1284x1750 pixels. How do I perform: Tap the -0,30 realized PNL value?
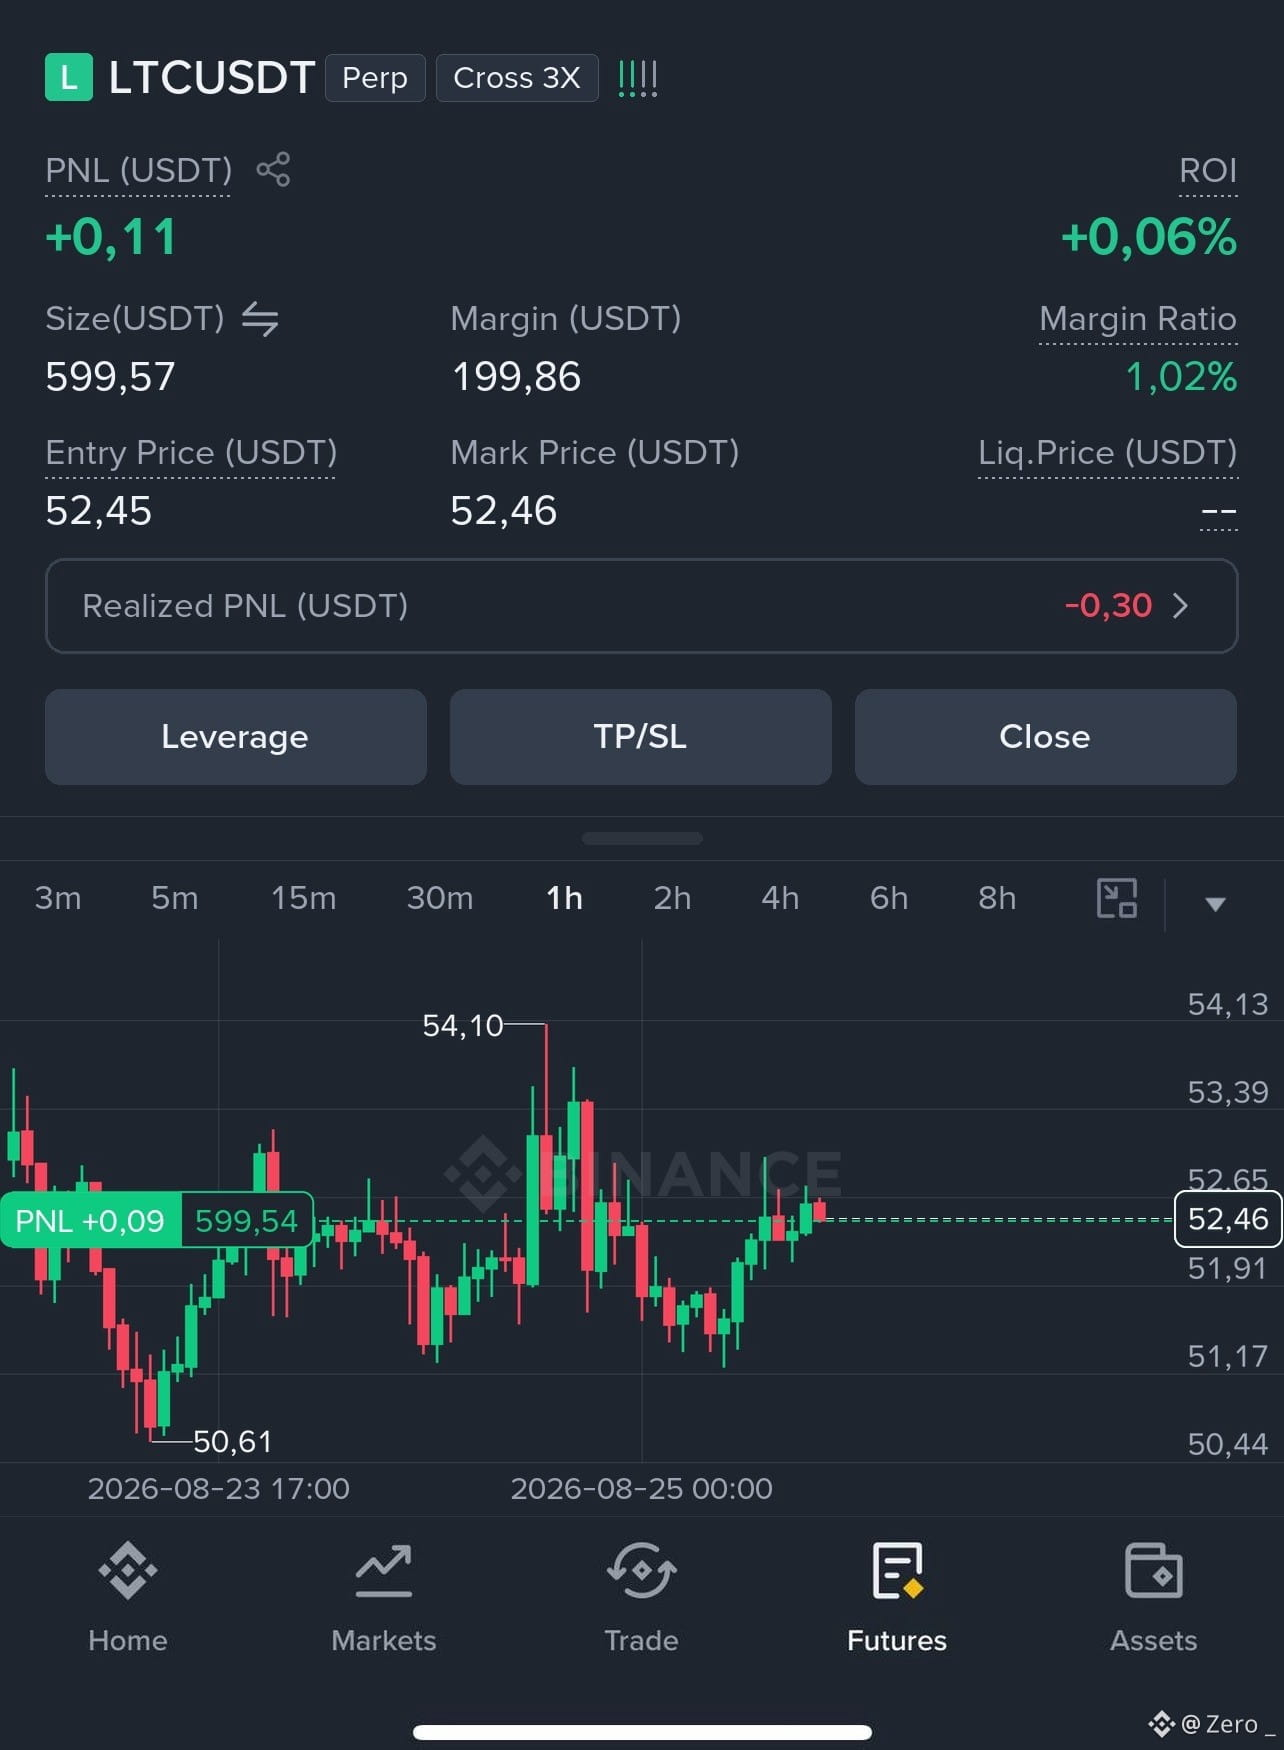1108,605
